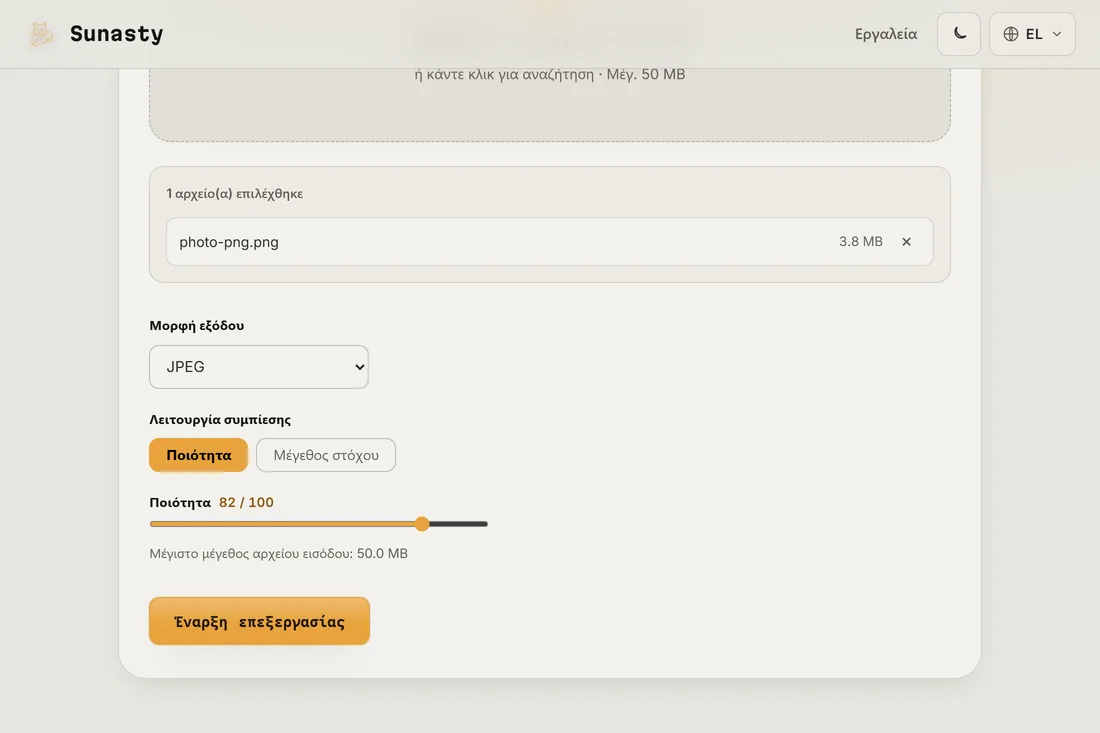Open the JPEG output format dropdown
Screen dimensions: 1100x733
pos(259,367)
